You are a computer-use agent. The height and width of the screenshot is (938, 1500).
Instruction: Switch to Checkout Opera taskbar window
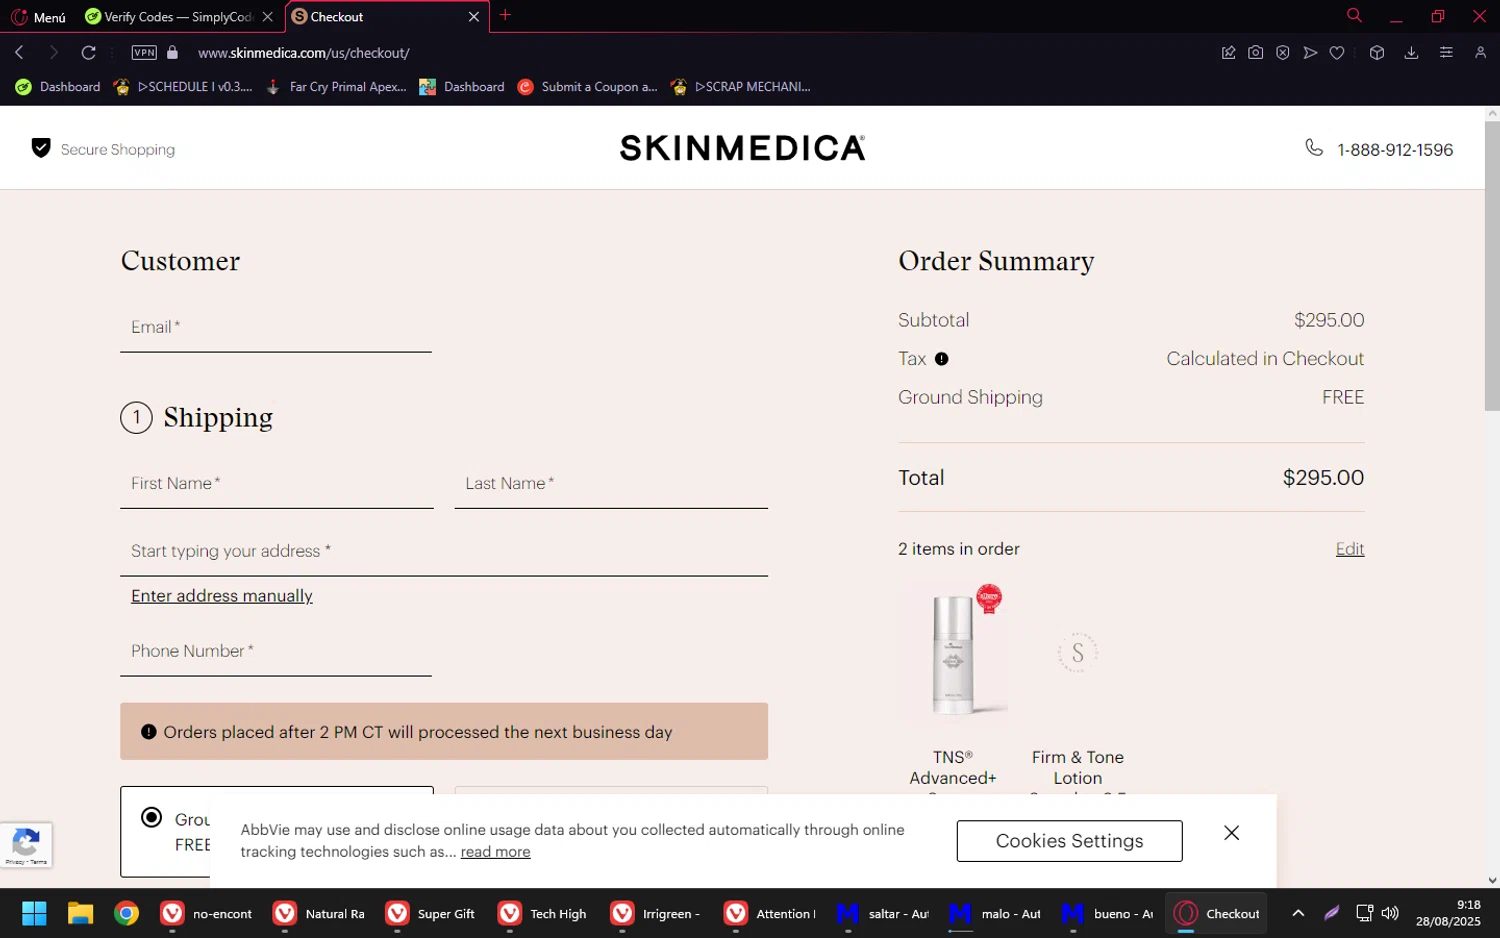click(x=1217, y=913)
